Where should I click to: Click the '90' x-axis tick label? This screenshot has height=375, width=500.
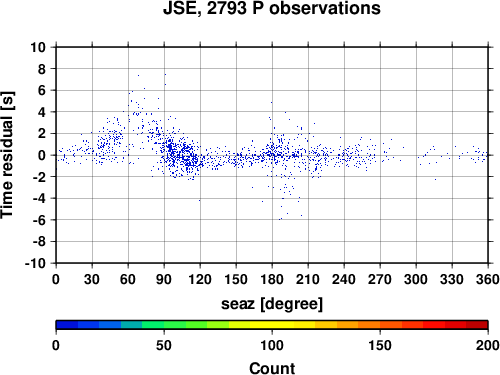click(164, 279)
